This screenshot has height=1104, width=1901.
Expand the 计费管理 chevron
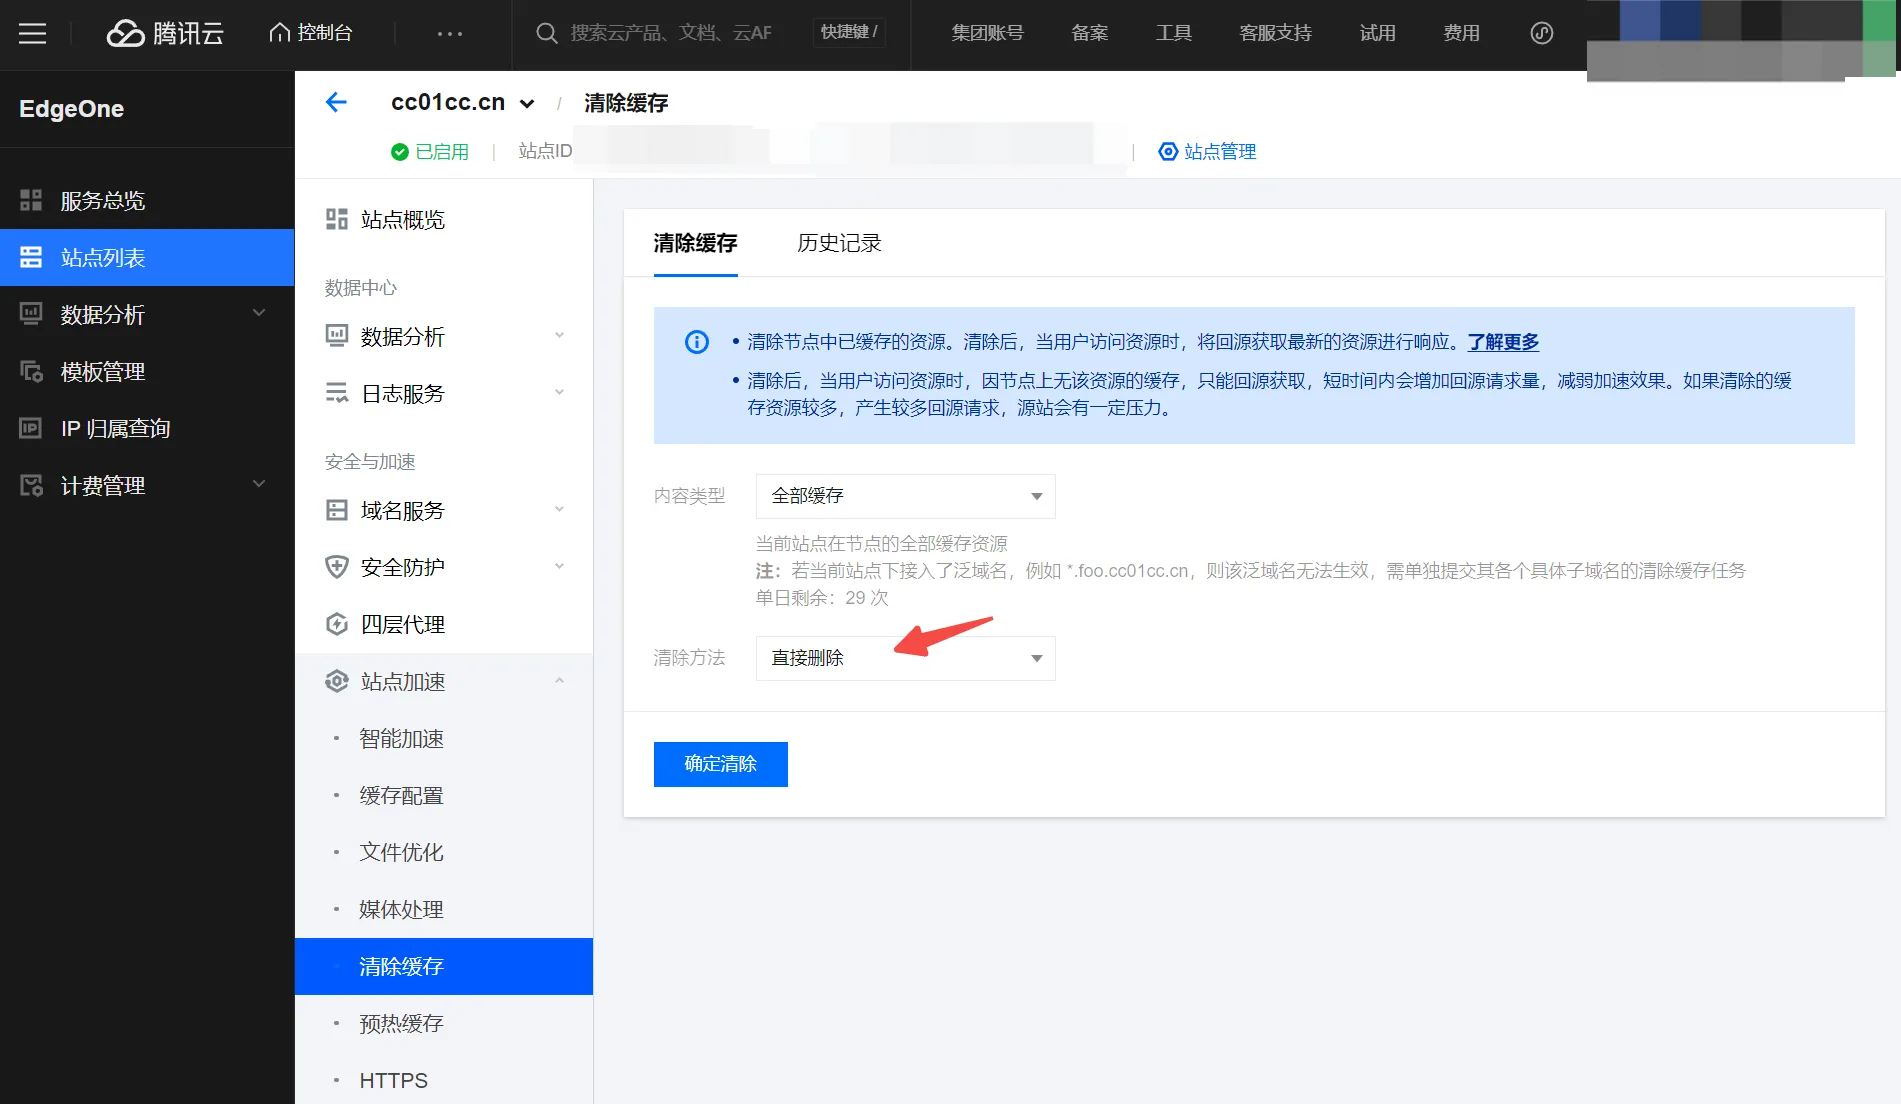coord(259,484)
